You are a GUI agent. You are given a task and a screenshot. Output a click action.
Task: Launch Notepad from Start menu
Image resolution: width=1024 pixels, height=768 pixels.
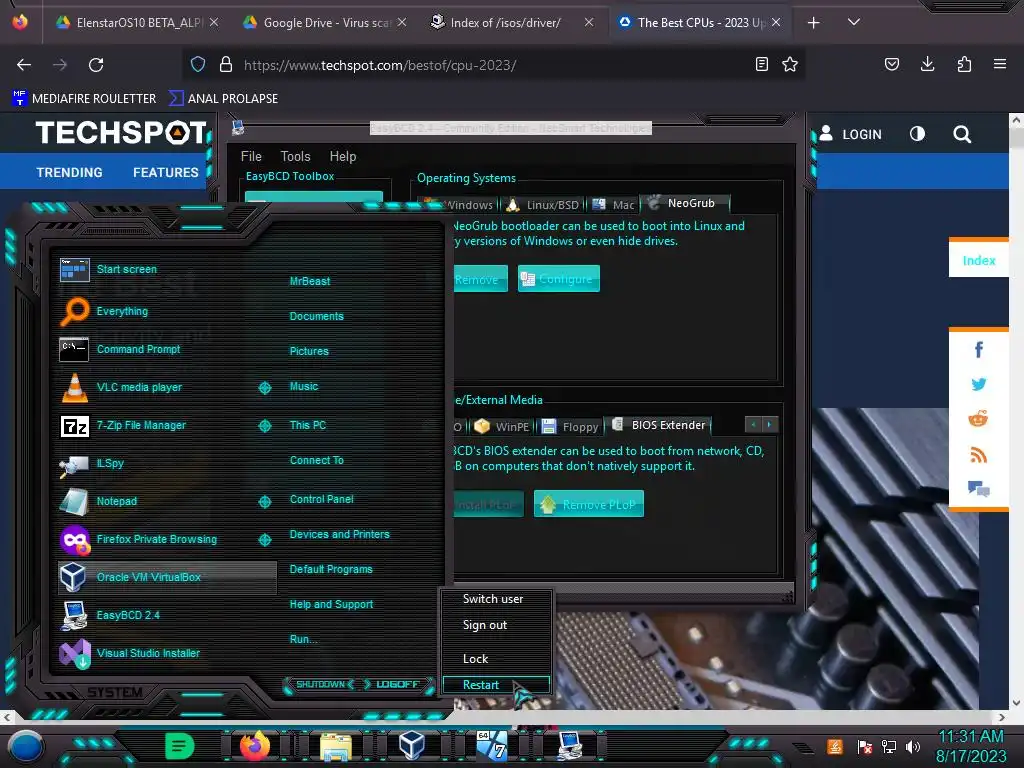[117, 501]
